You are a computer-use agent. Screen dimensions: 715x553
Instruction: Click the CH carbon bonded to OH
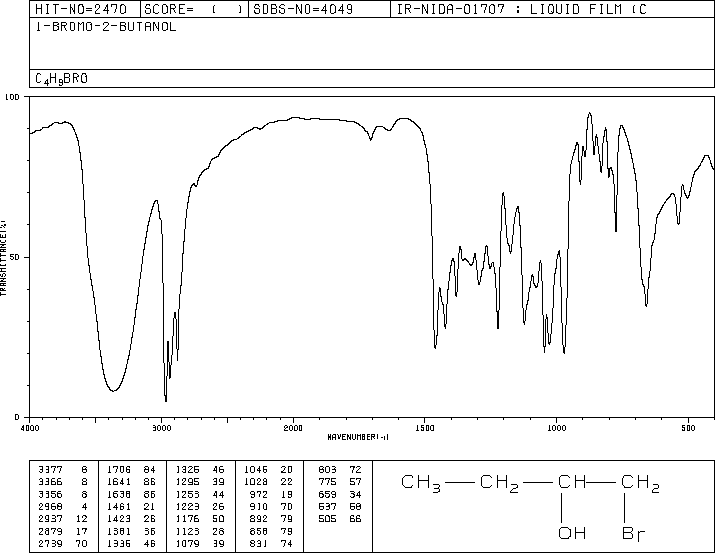572,481
